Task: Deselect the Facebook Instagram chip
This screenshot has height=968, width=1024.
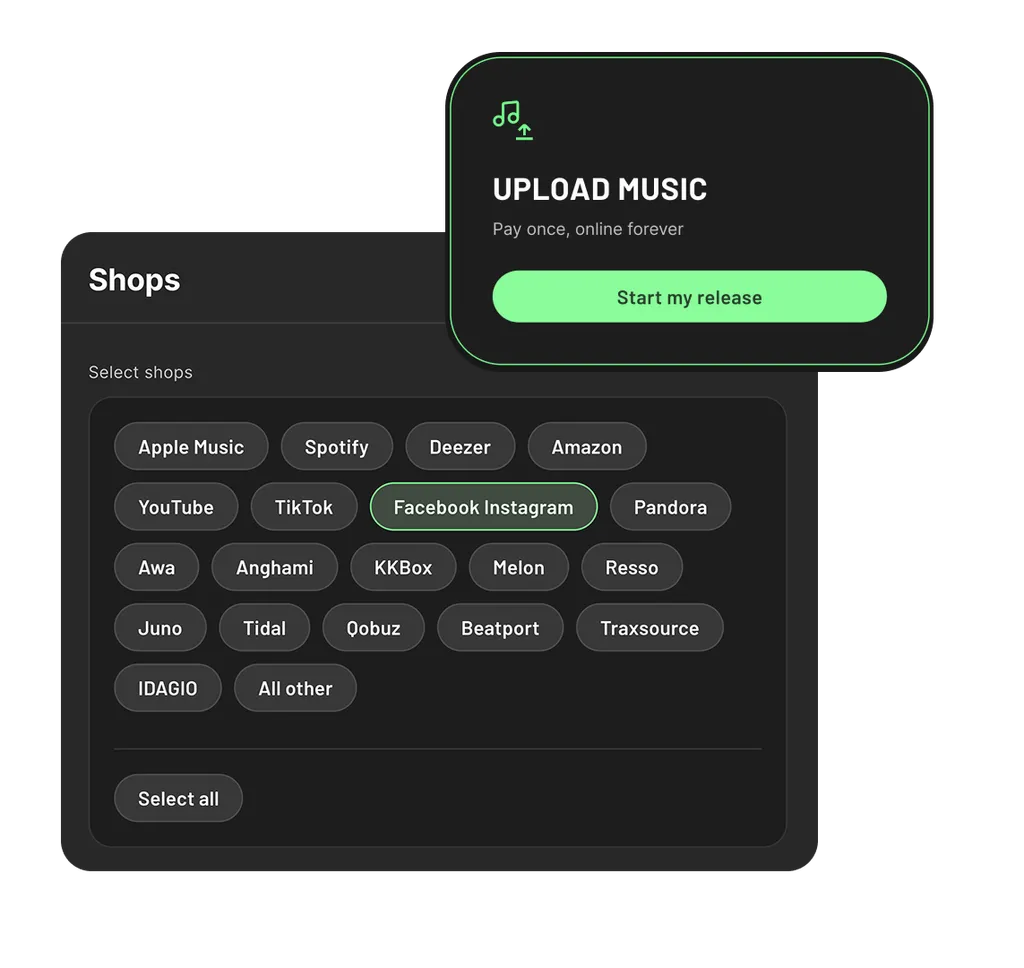Action: coord(483,507)
